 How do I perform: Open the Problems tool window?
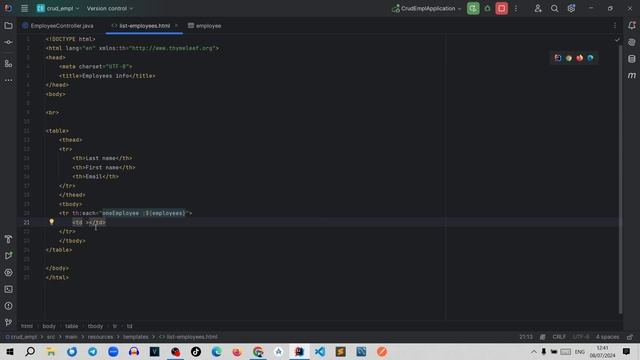[x=8, y=306]
